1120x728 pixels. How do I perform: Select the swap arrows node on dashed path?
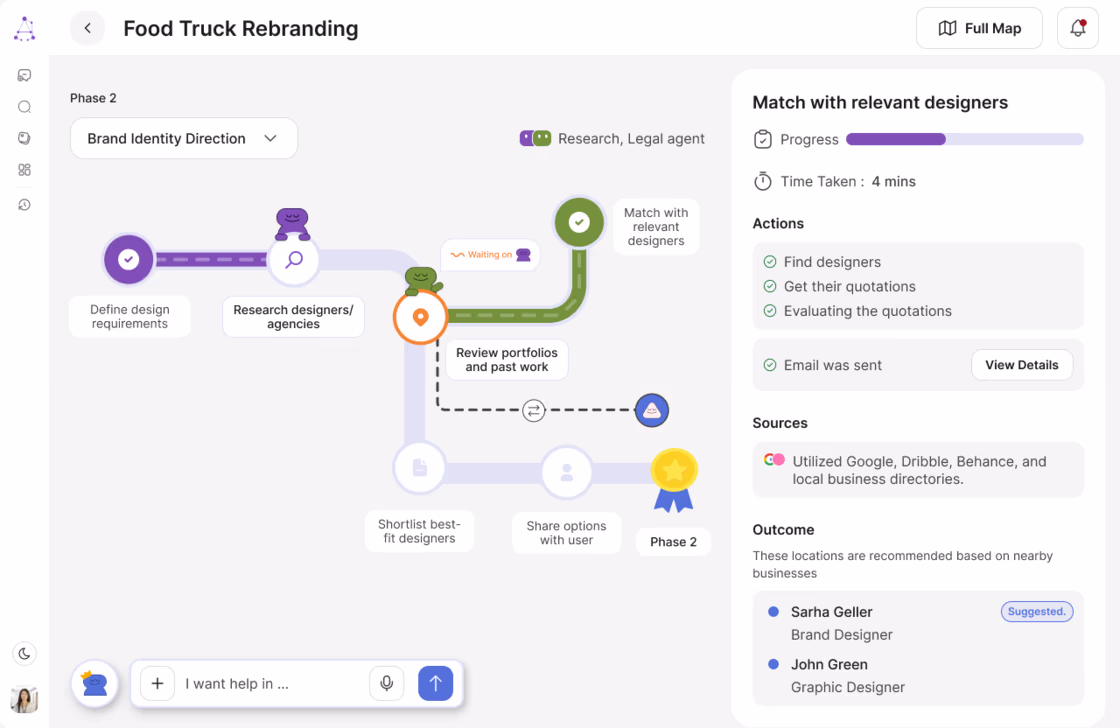534,410
